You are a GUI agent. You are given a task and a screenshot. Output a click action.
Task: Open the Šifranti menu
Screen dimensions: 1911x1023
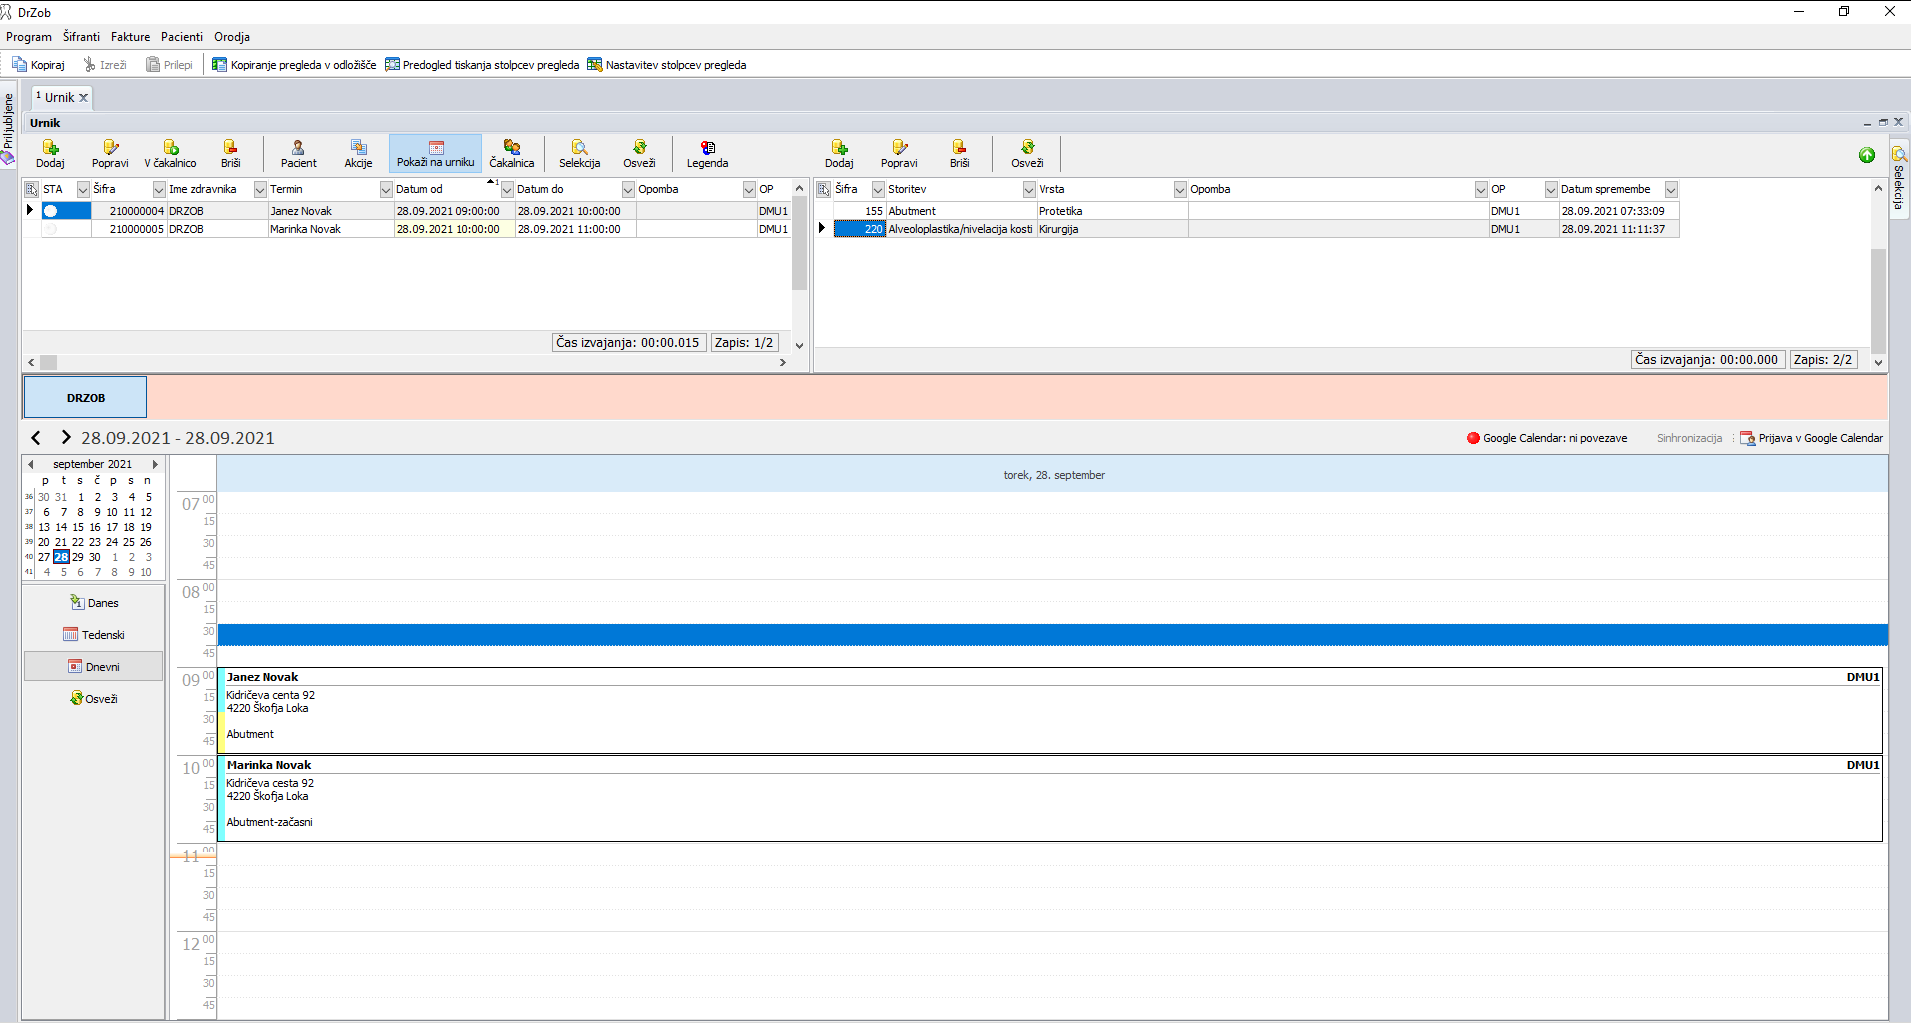pyautogui.click(x=81, y=37)
